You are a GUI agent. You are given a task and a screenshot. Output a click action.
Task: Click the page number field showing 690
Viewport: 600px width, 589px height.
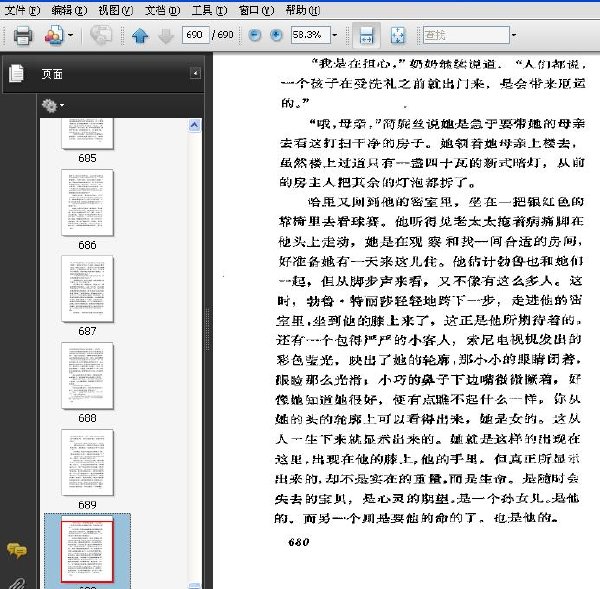point(195,35)
